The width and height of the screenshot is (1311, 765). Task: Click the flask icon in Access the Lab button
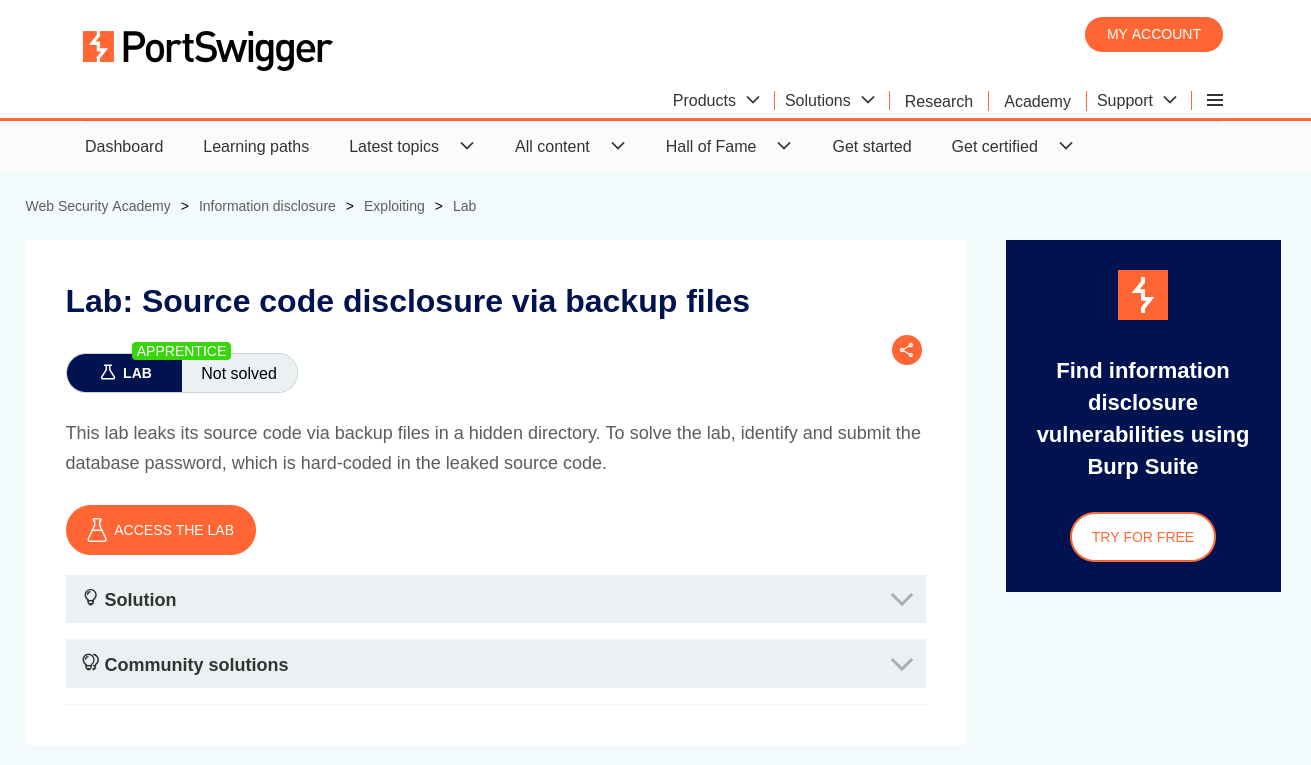pos(96,530)
